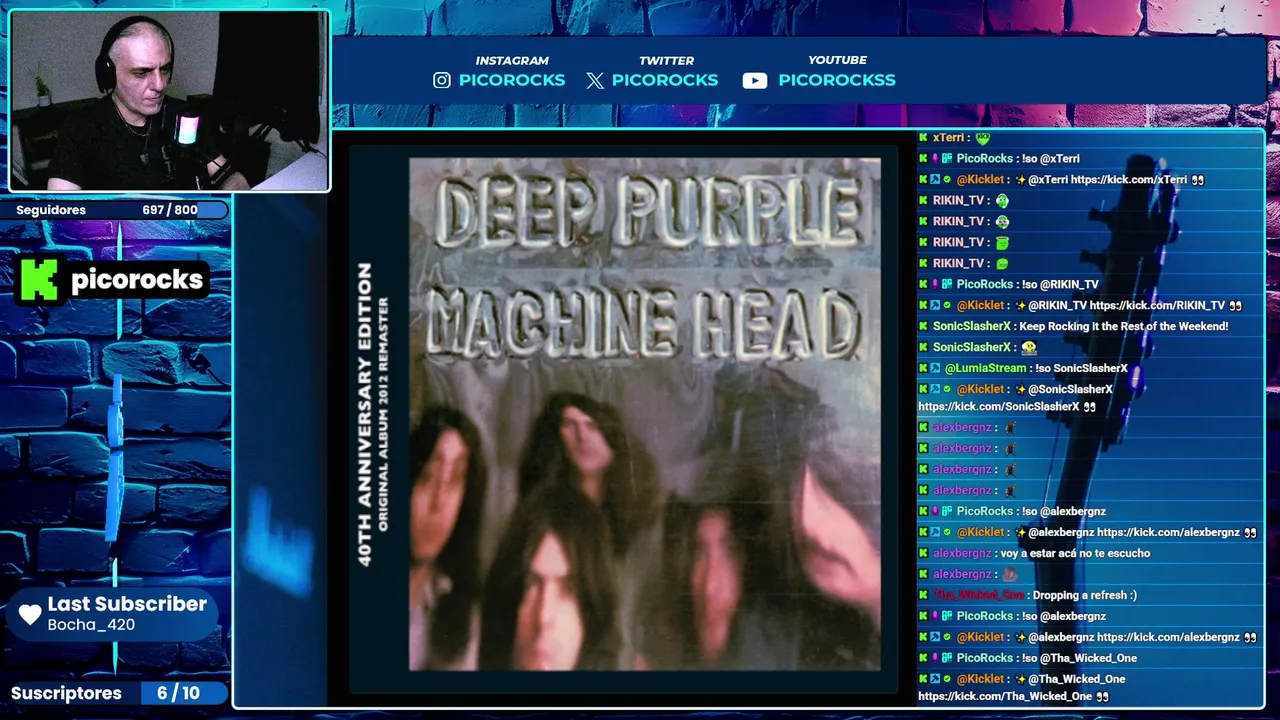Click the sparkle emoji before @SonicSlasherX mention
The height and width of the screenshot is (720, 1280).
point(1021,390)
